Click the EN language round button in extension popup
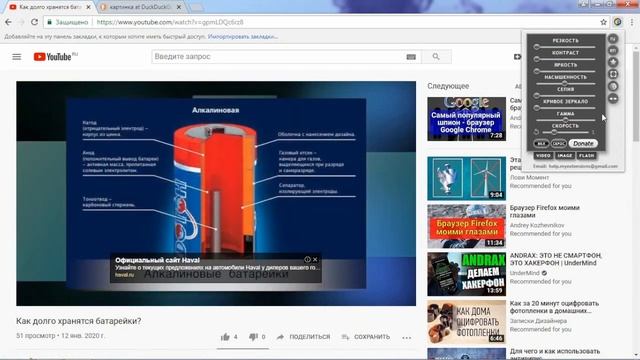Screen dimensions: 640x360 point(613,51)
